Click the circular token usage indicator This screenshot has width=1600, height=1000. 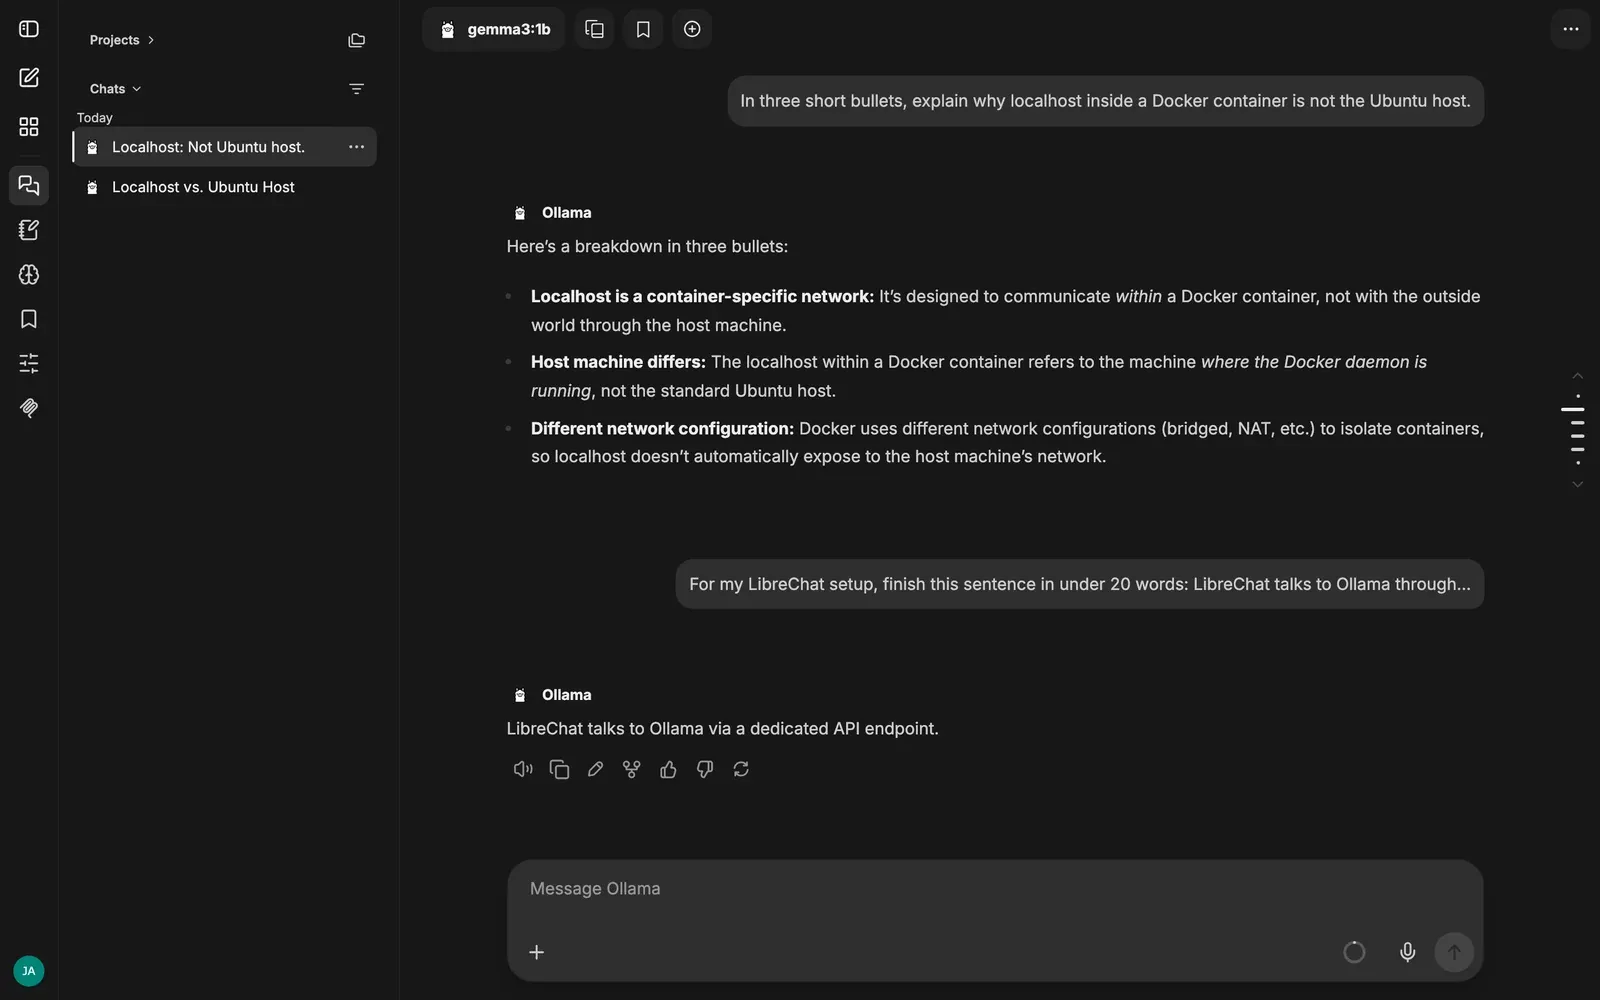[1354, 952]
